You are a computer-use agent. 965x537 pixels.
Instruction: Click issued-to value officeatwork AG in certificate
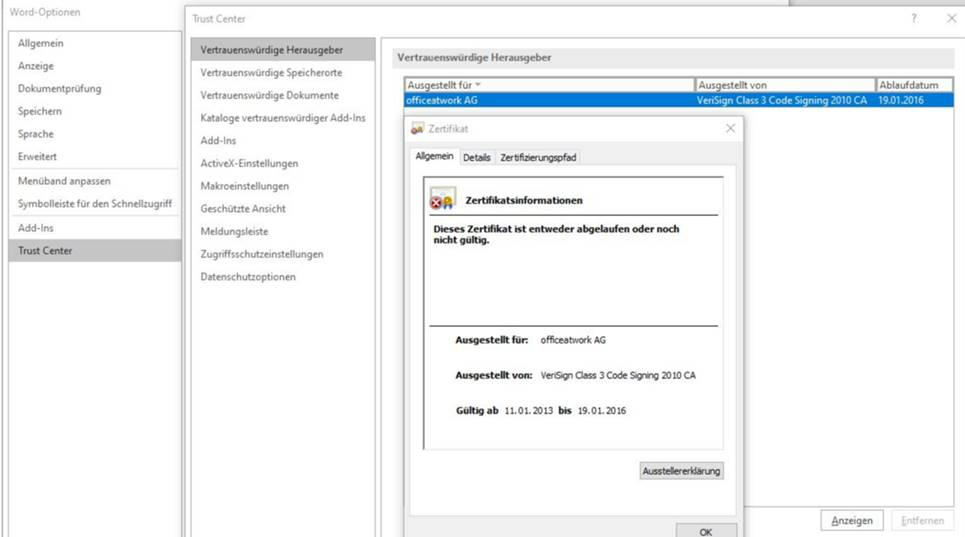click(573, 340)
